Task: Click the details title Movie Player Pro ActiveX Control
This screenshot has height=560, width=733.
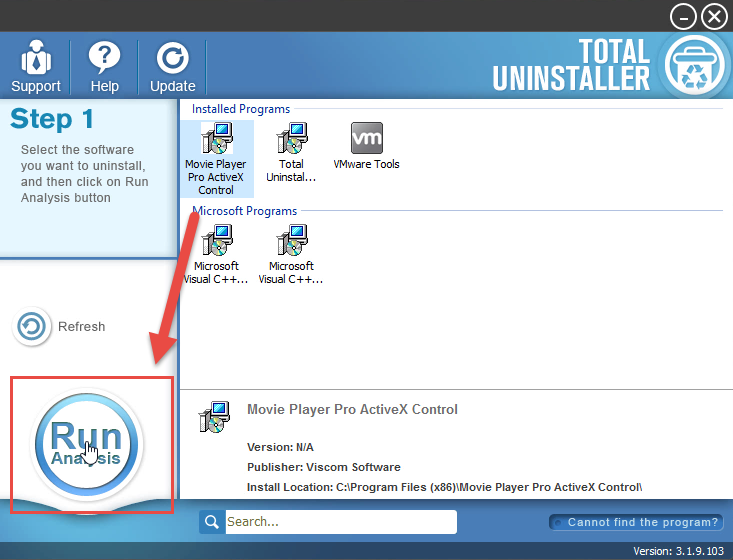Action: coord(352,409)
